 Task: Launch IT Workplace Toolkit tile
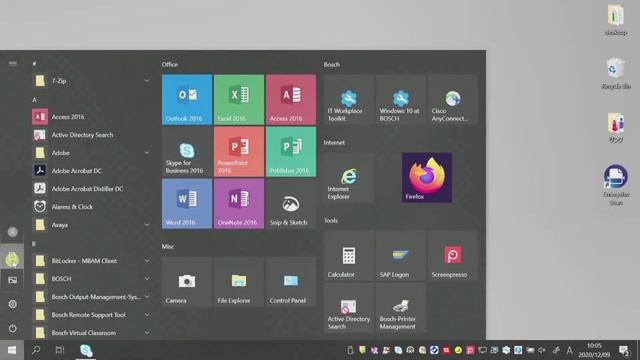(x=349, y=99)
